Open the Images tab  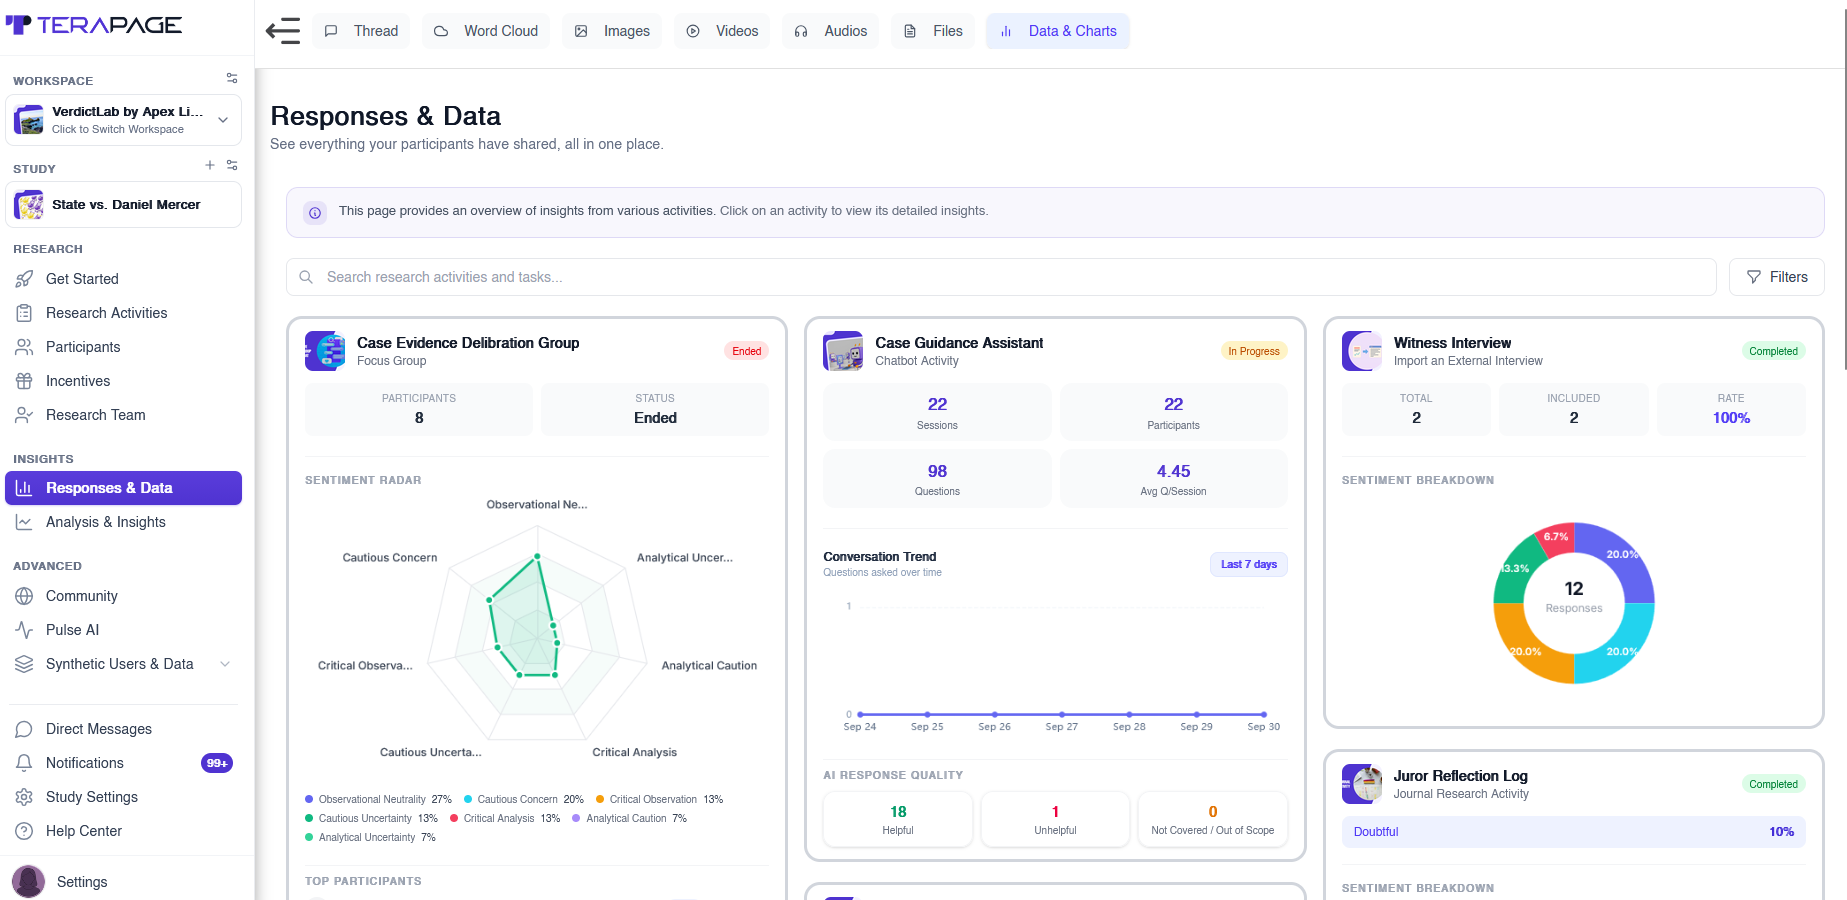pos(612,31)
